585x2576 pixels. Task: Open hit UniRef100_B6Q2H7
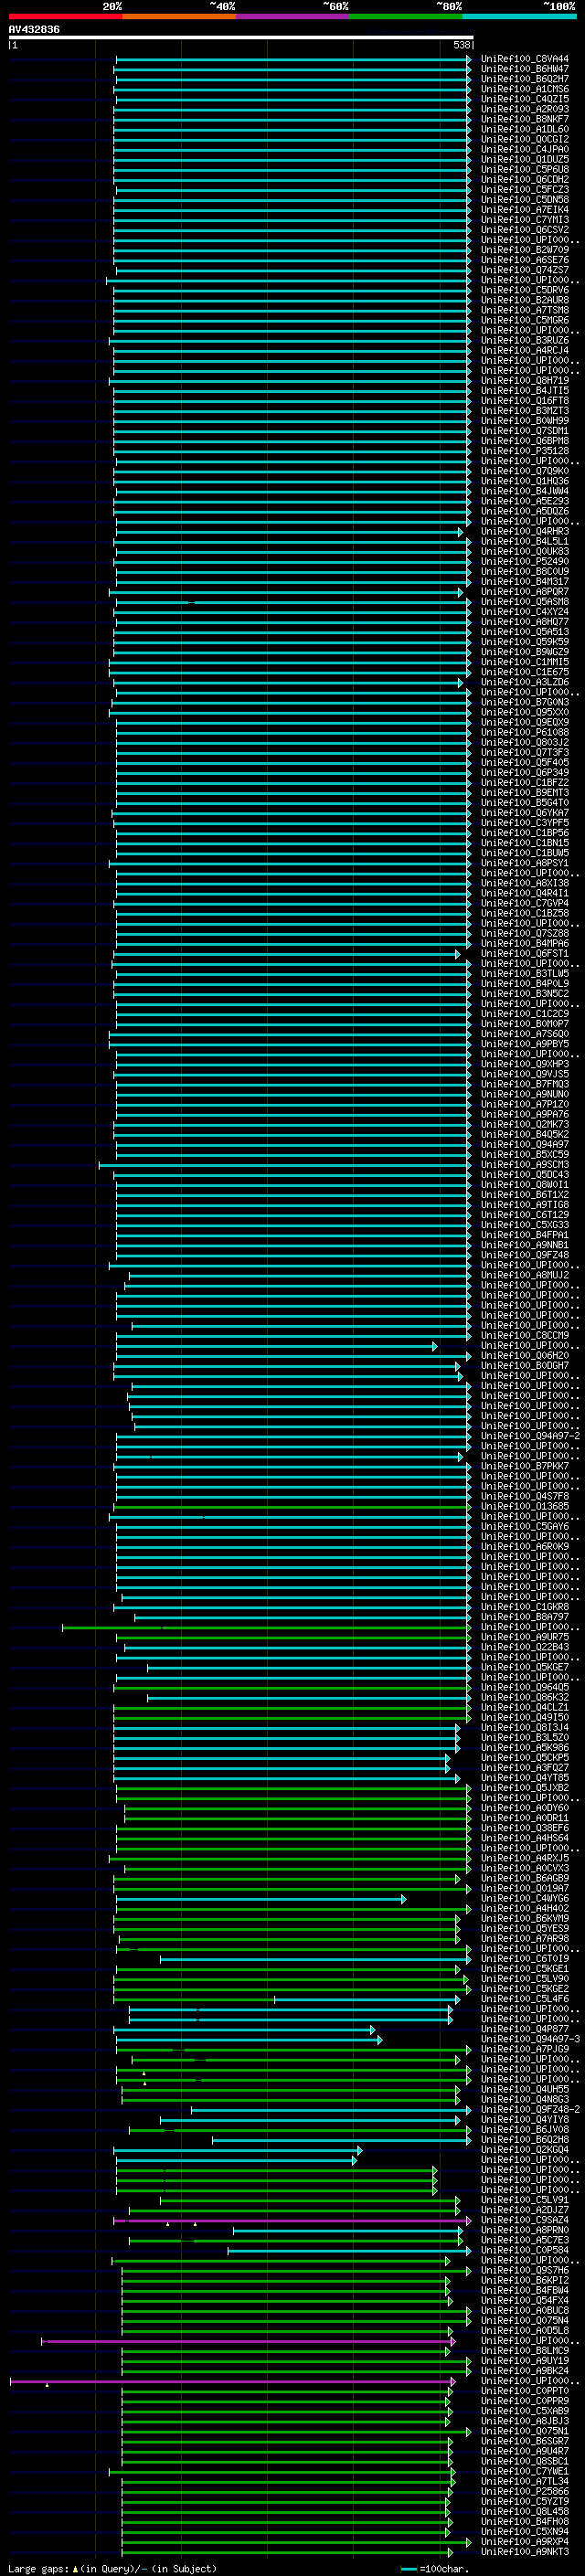click(525, 79)
